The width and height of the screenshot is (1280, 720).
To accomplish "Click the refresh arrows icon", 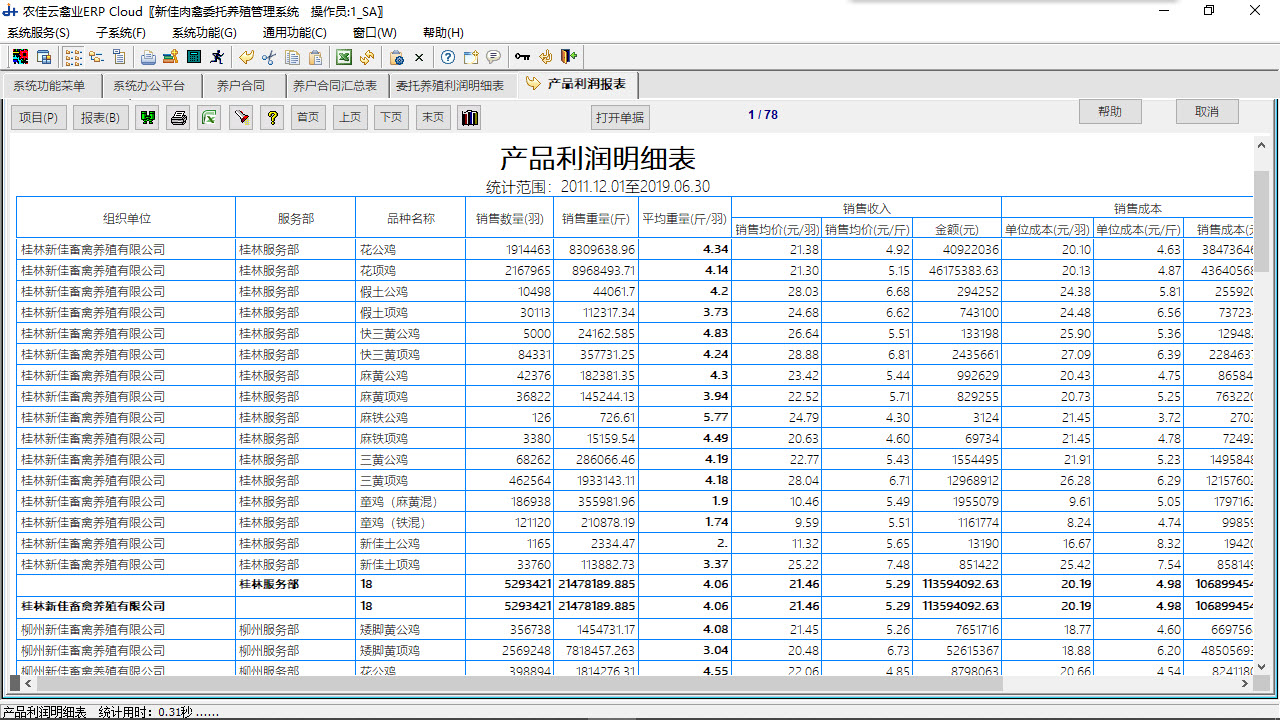I will coord(367,57).
